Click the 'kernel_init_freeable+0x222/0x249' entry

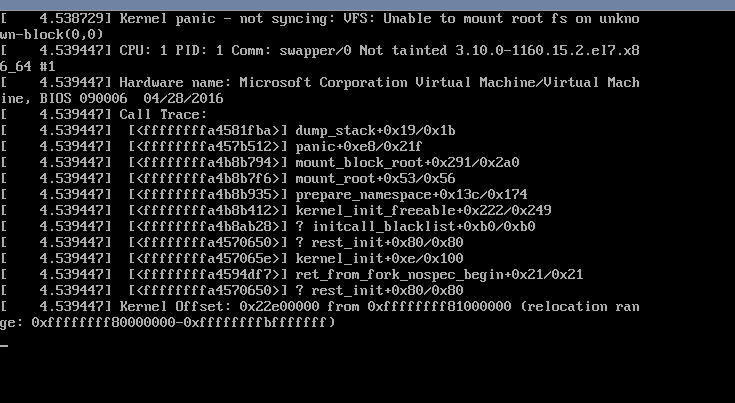click(423, 210)
